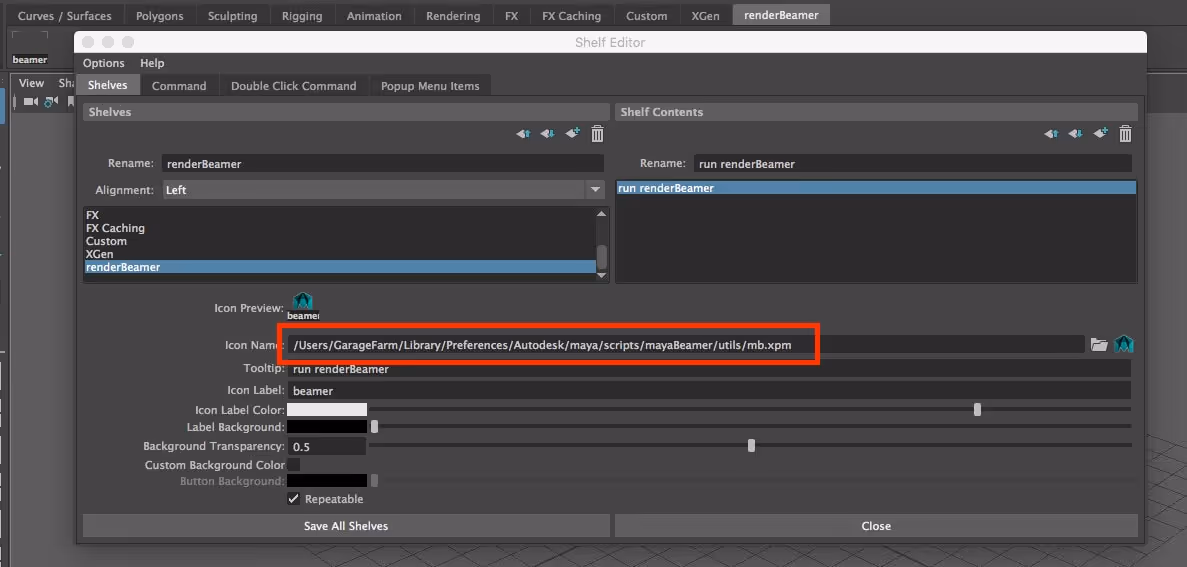Run the beamer shelf button in the Maya shelf
Screen dimensions: 1187x567
pyautogui.click(x=30, y=49)
